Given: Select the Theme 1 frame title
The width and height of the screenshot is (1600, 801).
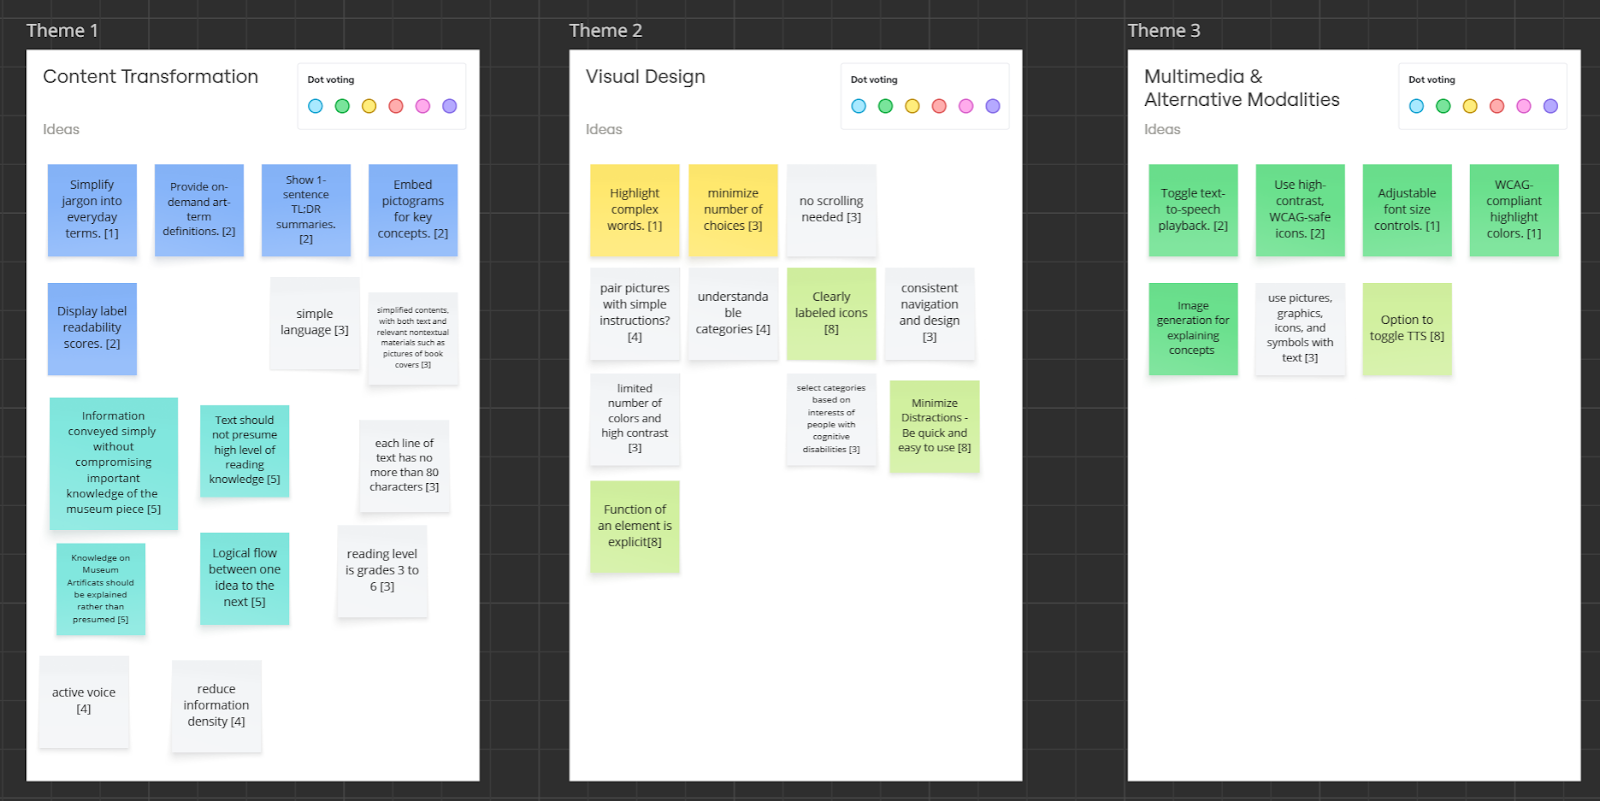Looking at the screenshot, I should (62, 31).
